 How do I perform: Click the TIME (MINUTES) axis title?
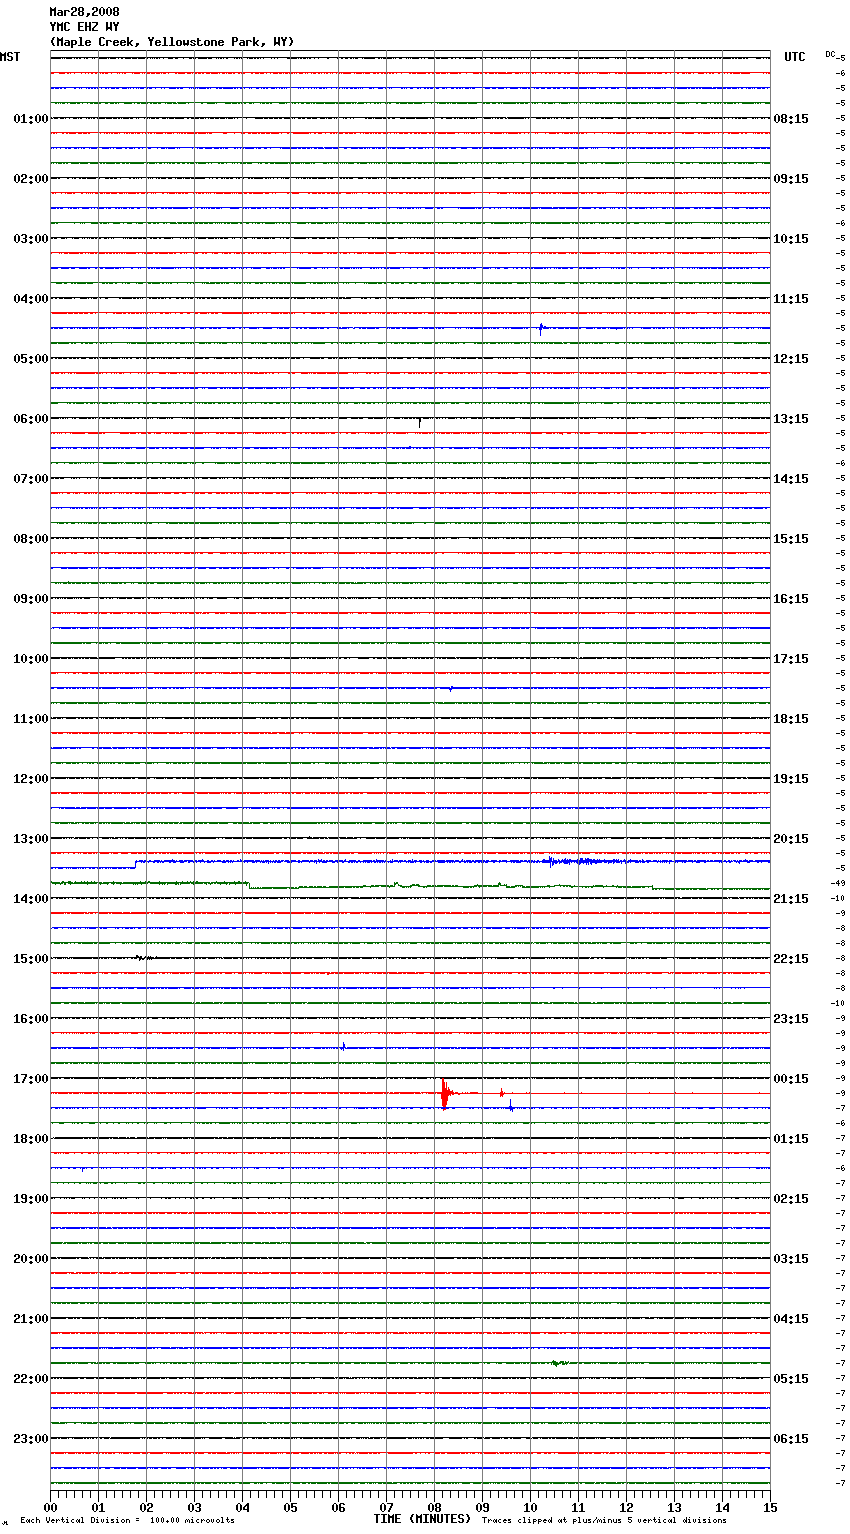(x=422, y=1519)
